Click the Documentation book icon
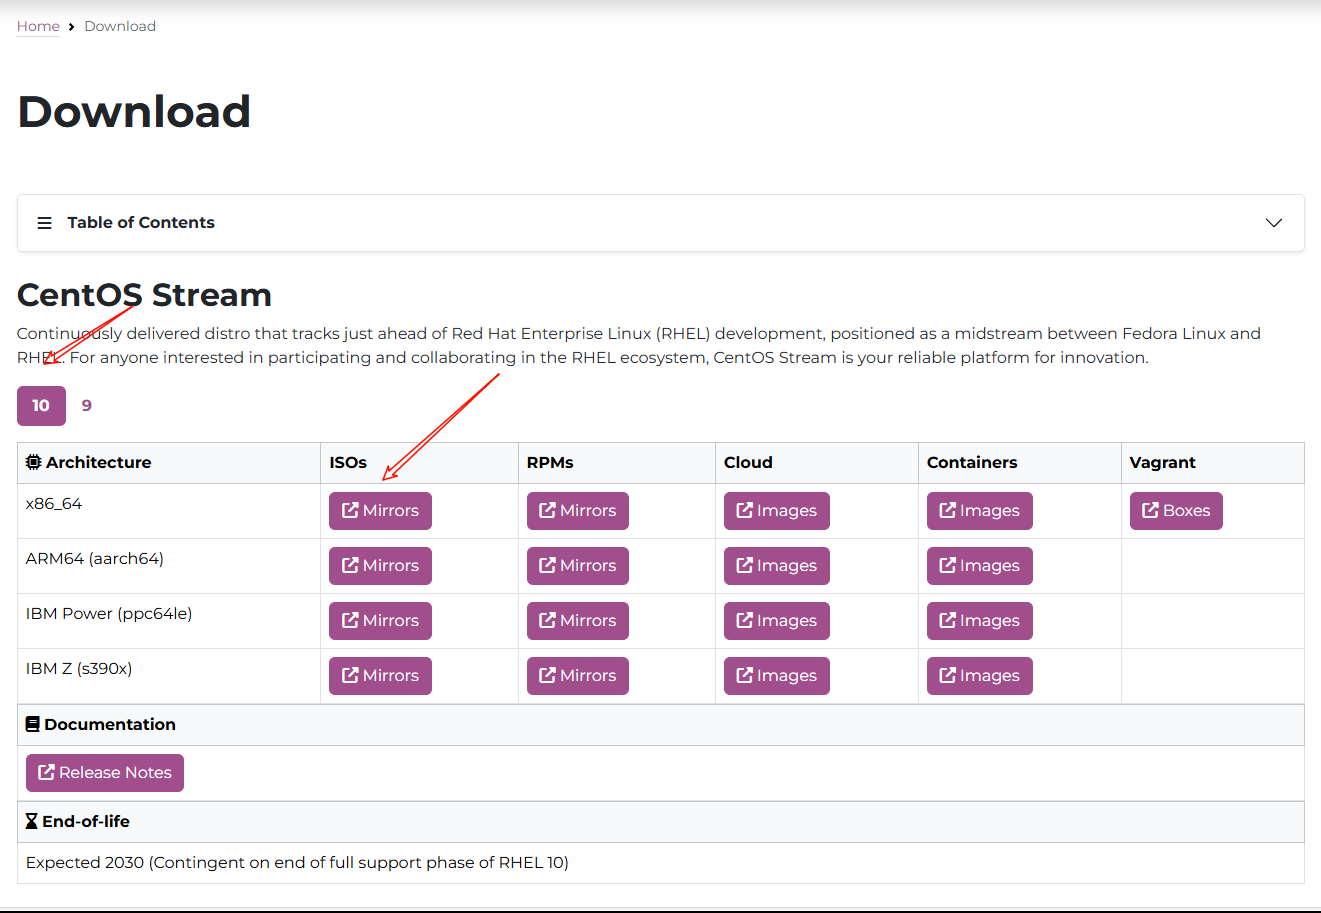 pos(33,725)
